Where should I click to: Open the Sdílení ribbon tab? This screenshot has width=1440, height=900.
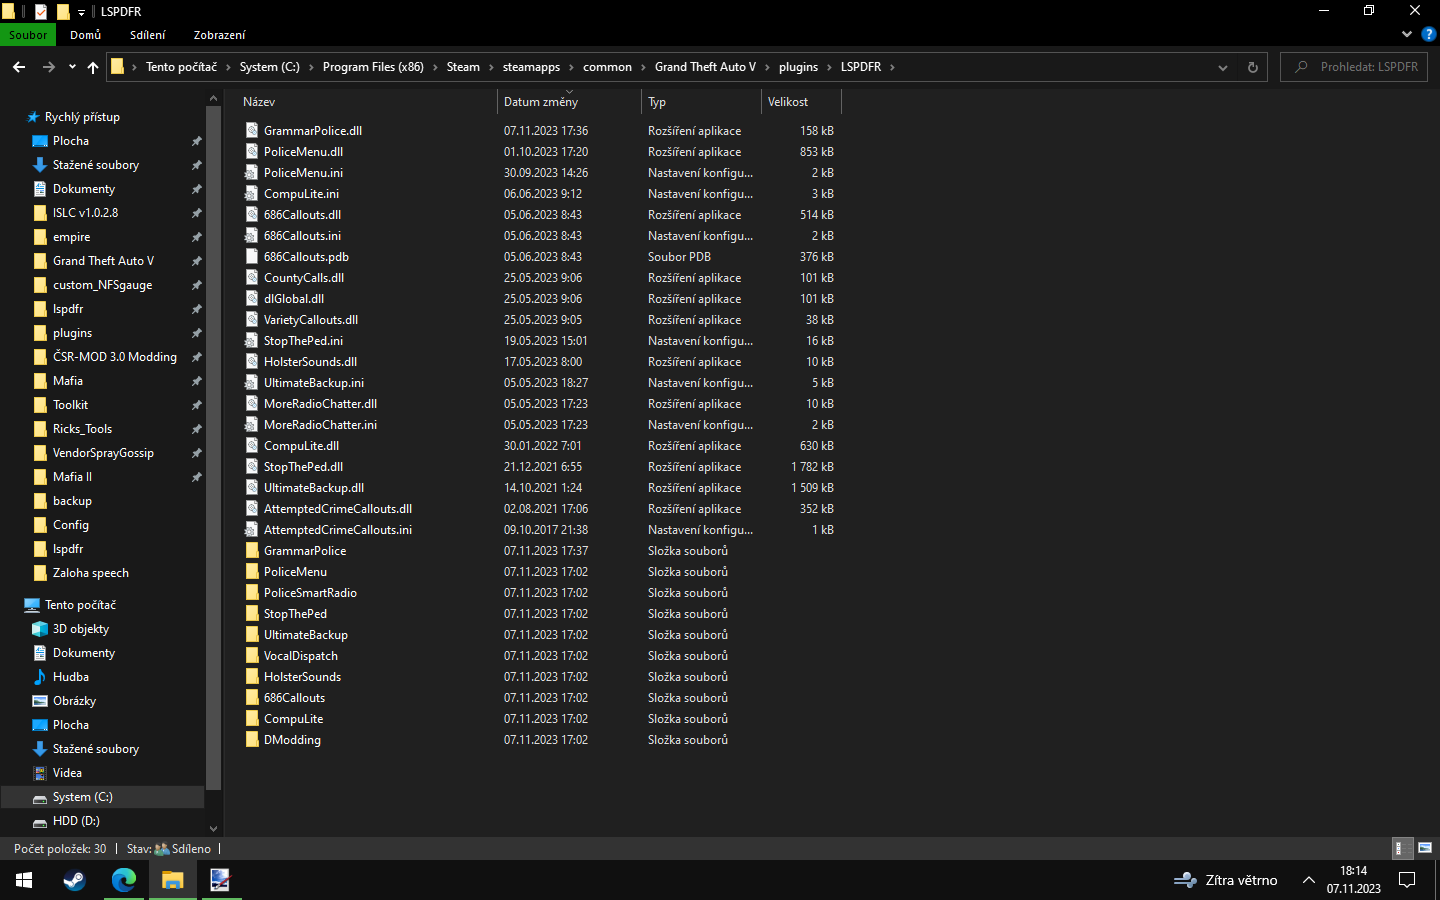click(x=148, y=35)
